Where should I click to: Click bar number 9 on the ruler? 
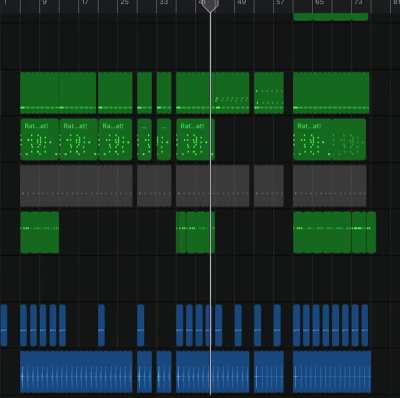pyautogui.click(x=45, y=3)
